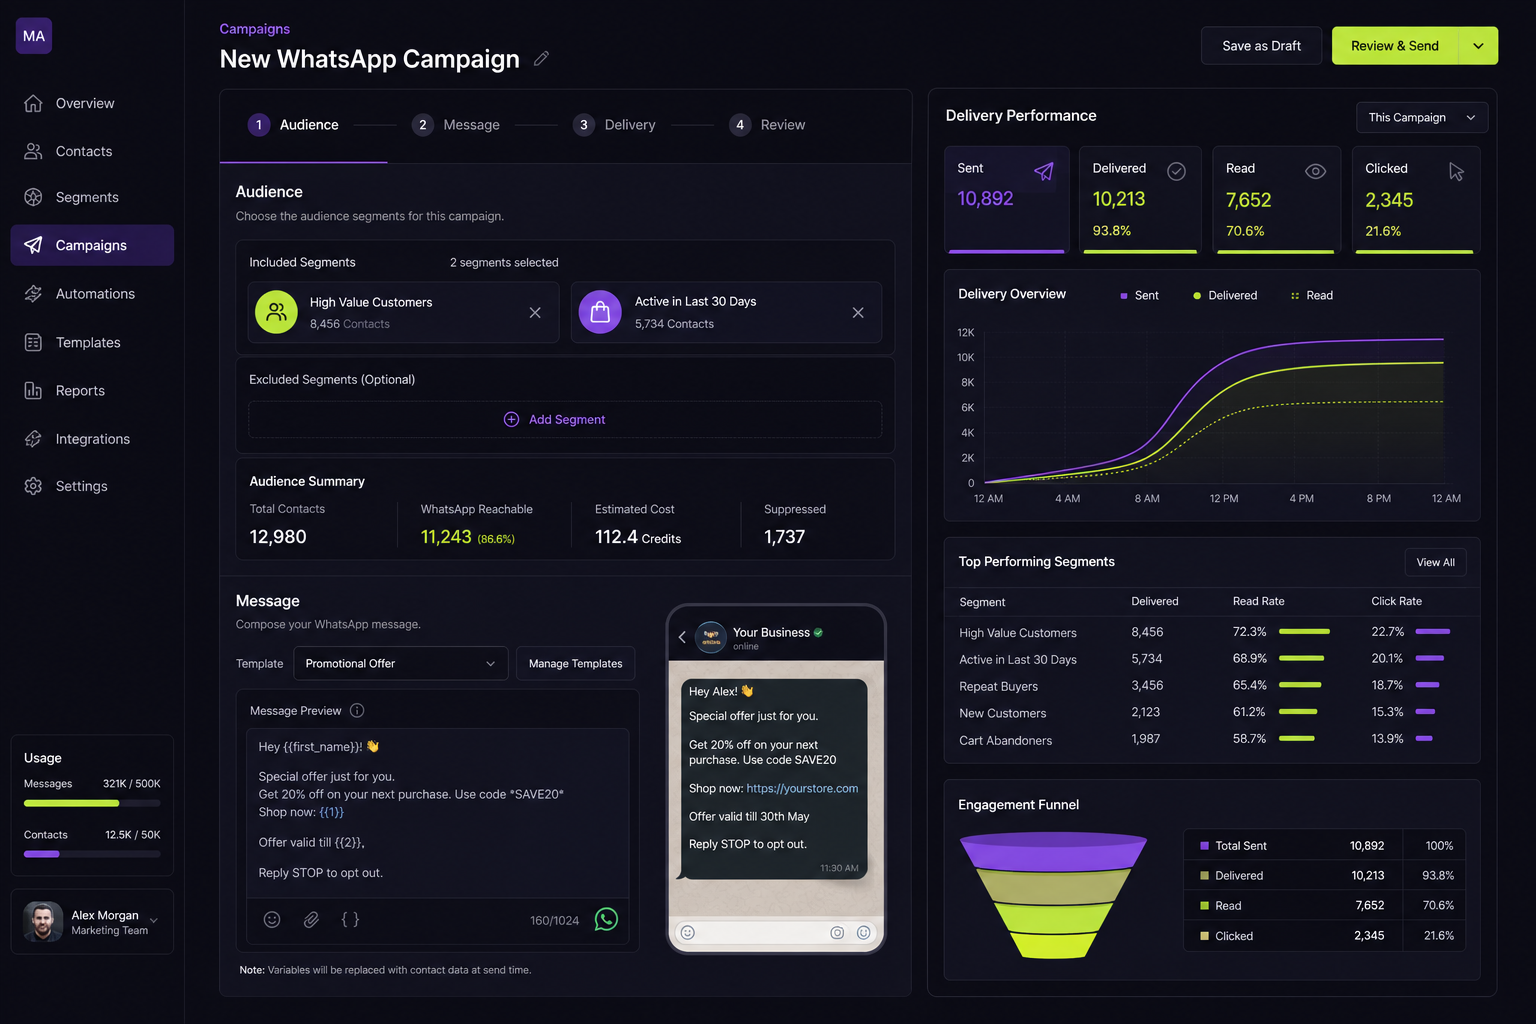The width and height of the screenshot is (1536, 1024).
Task: Click the Clicked cursor icon
Action: pyautogui.click(x=1456, y=172)
